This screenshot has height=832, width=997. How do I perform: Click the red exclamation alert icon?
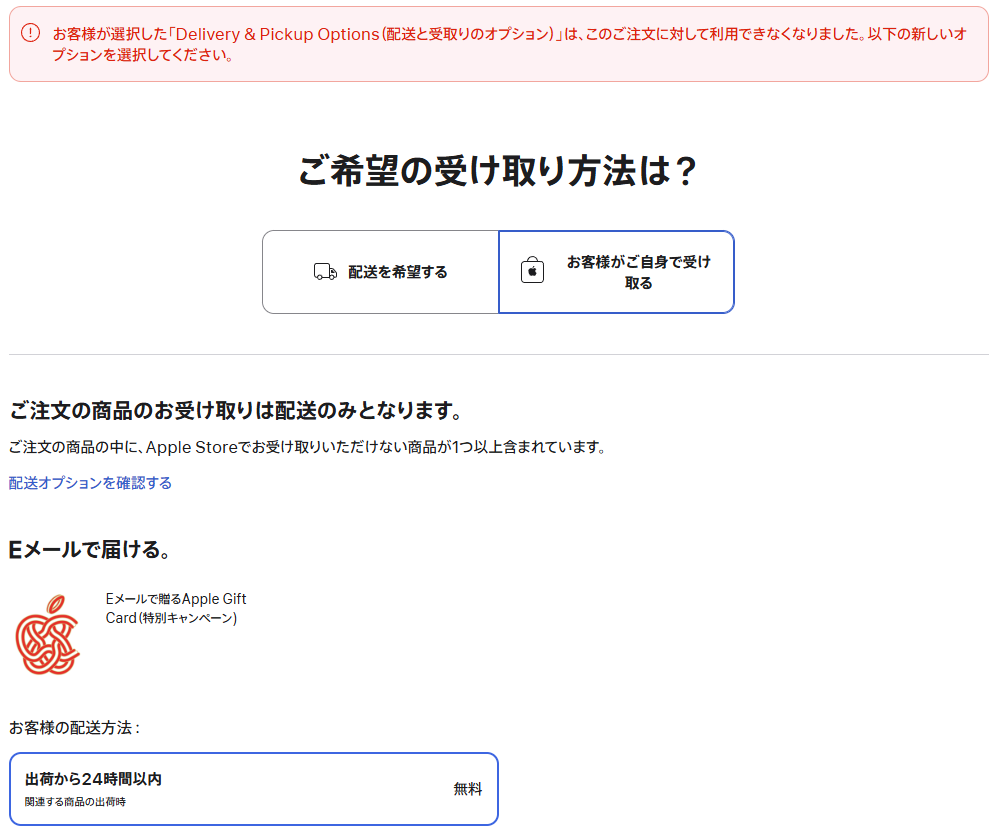coord(31,33)
